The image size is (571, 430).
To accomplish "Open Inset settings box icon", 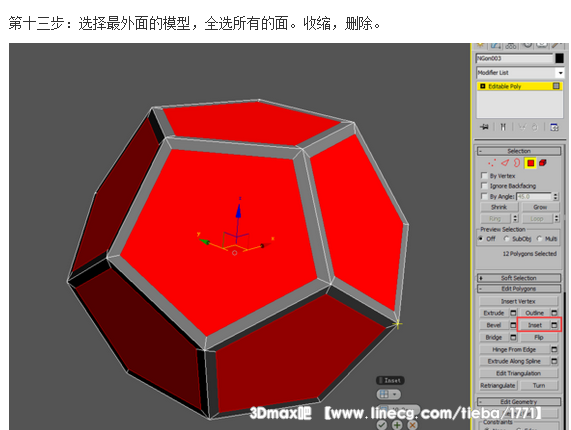I will pos(554,325).
